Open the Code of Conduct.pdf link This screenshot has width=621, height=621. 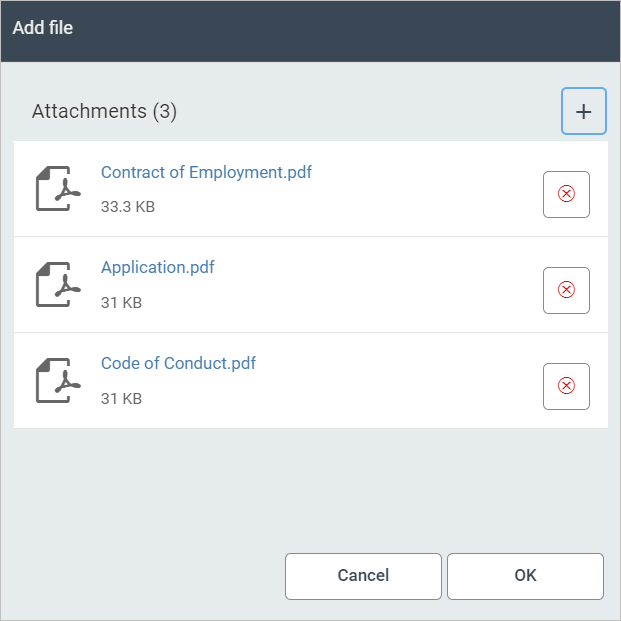coord(178,364)
